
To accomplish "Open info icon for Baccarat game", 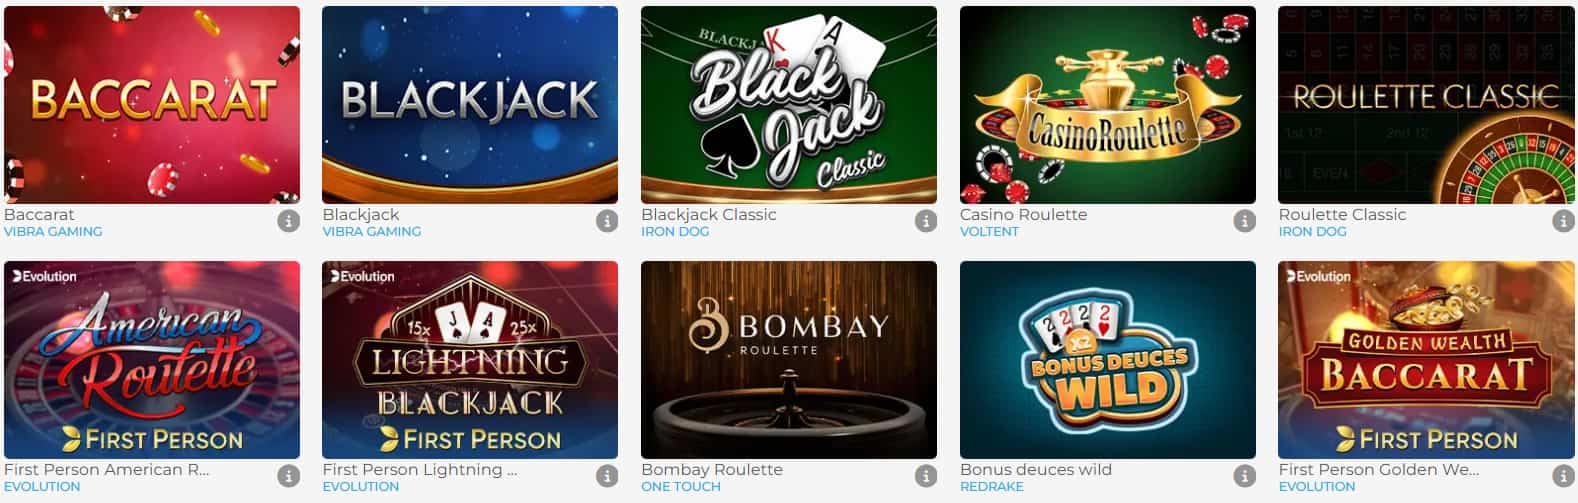I will point(288,221).
